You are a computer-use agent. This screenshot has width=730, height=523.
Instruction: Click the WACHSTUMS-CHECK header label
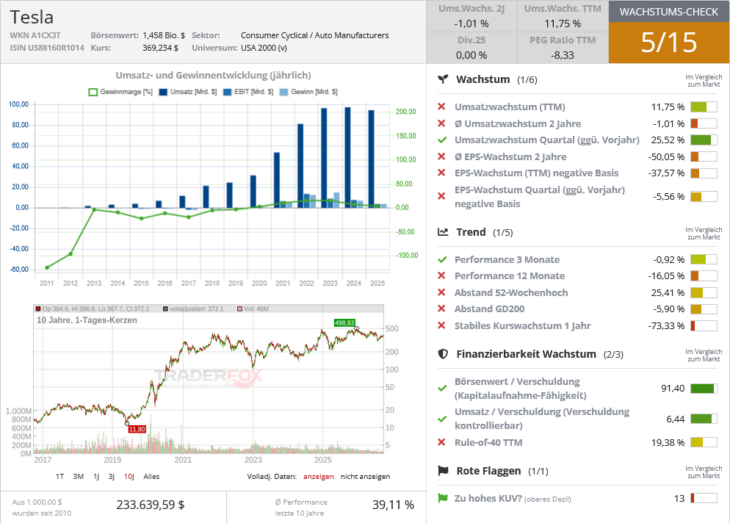tap(669, 12)
